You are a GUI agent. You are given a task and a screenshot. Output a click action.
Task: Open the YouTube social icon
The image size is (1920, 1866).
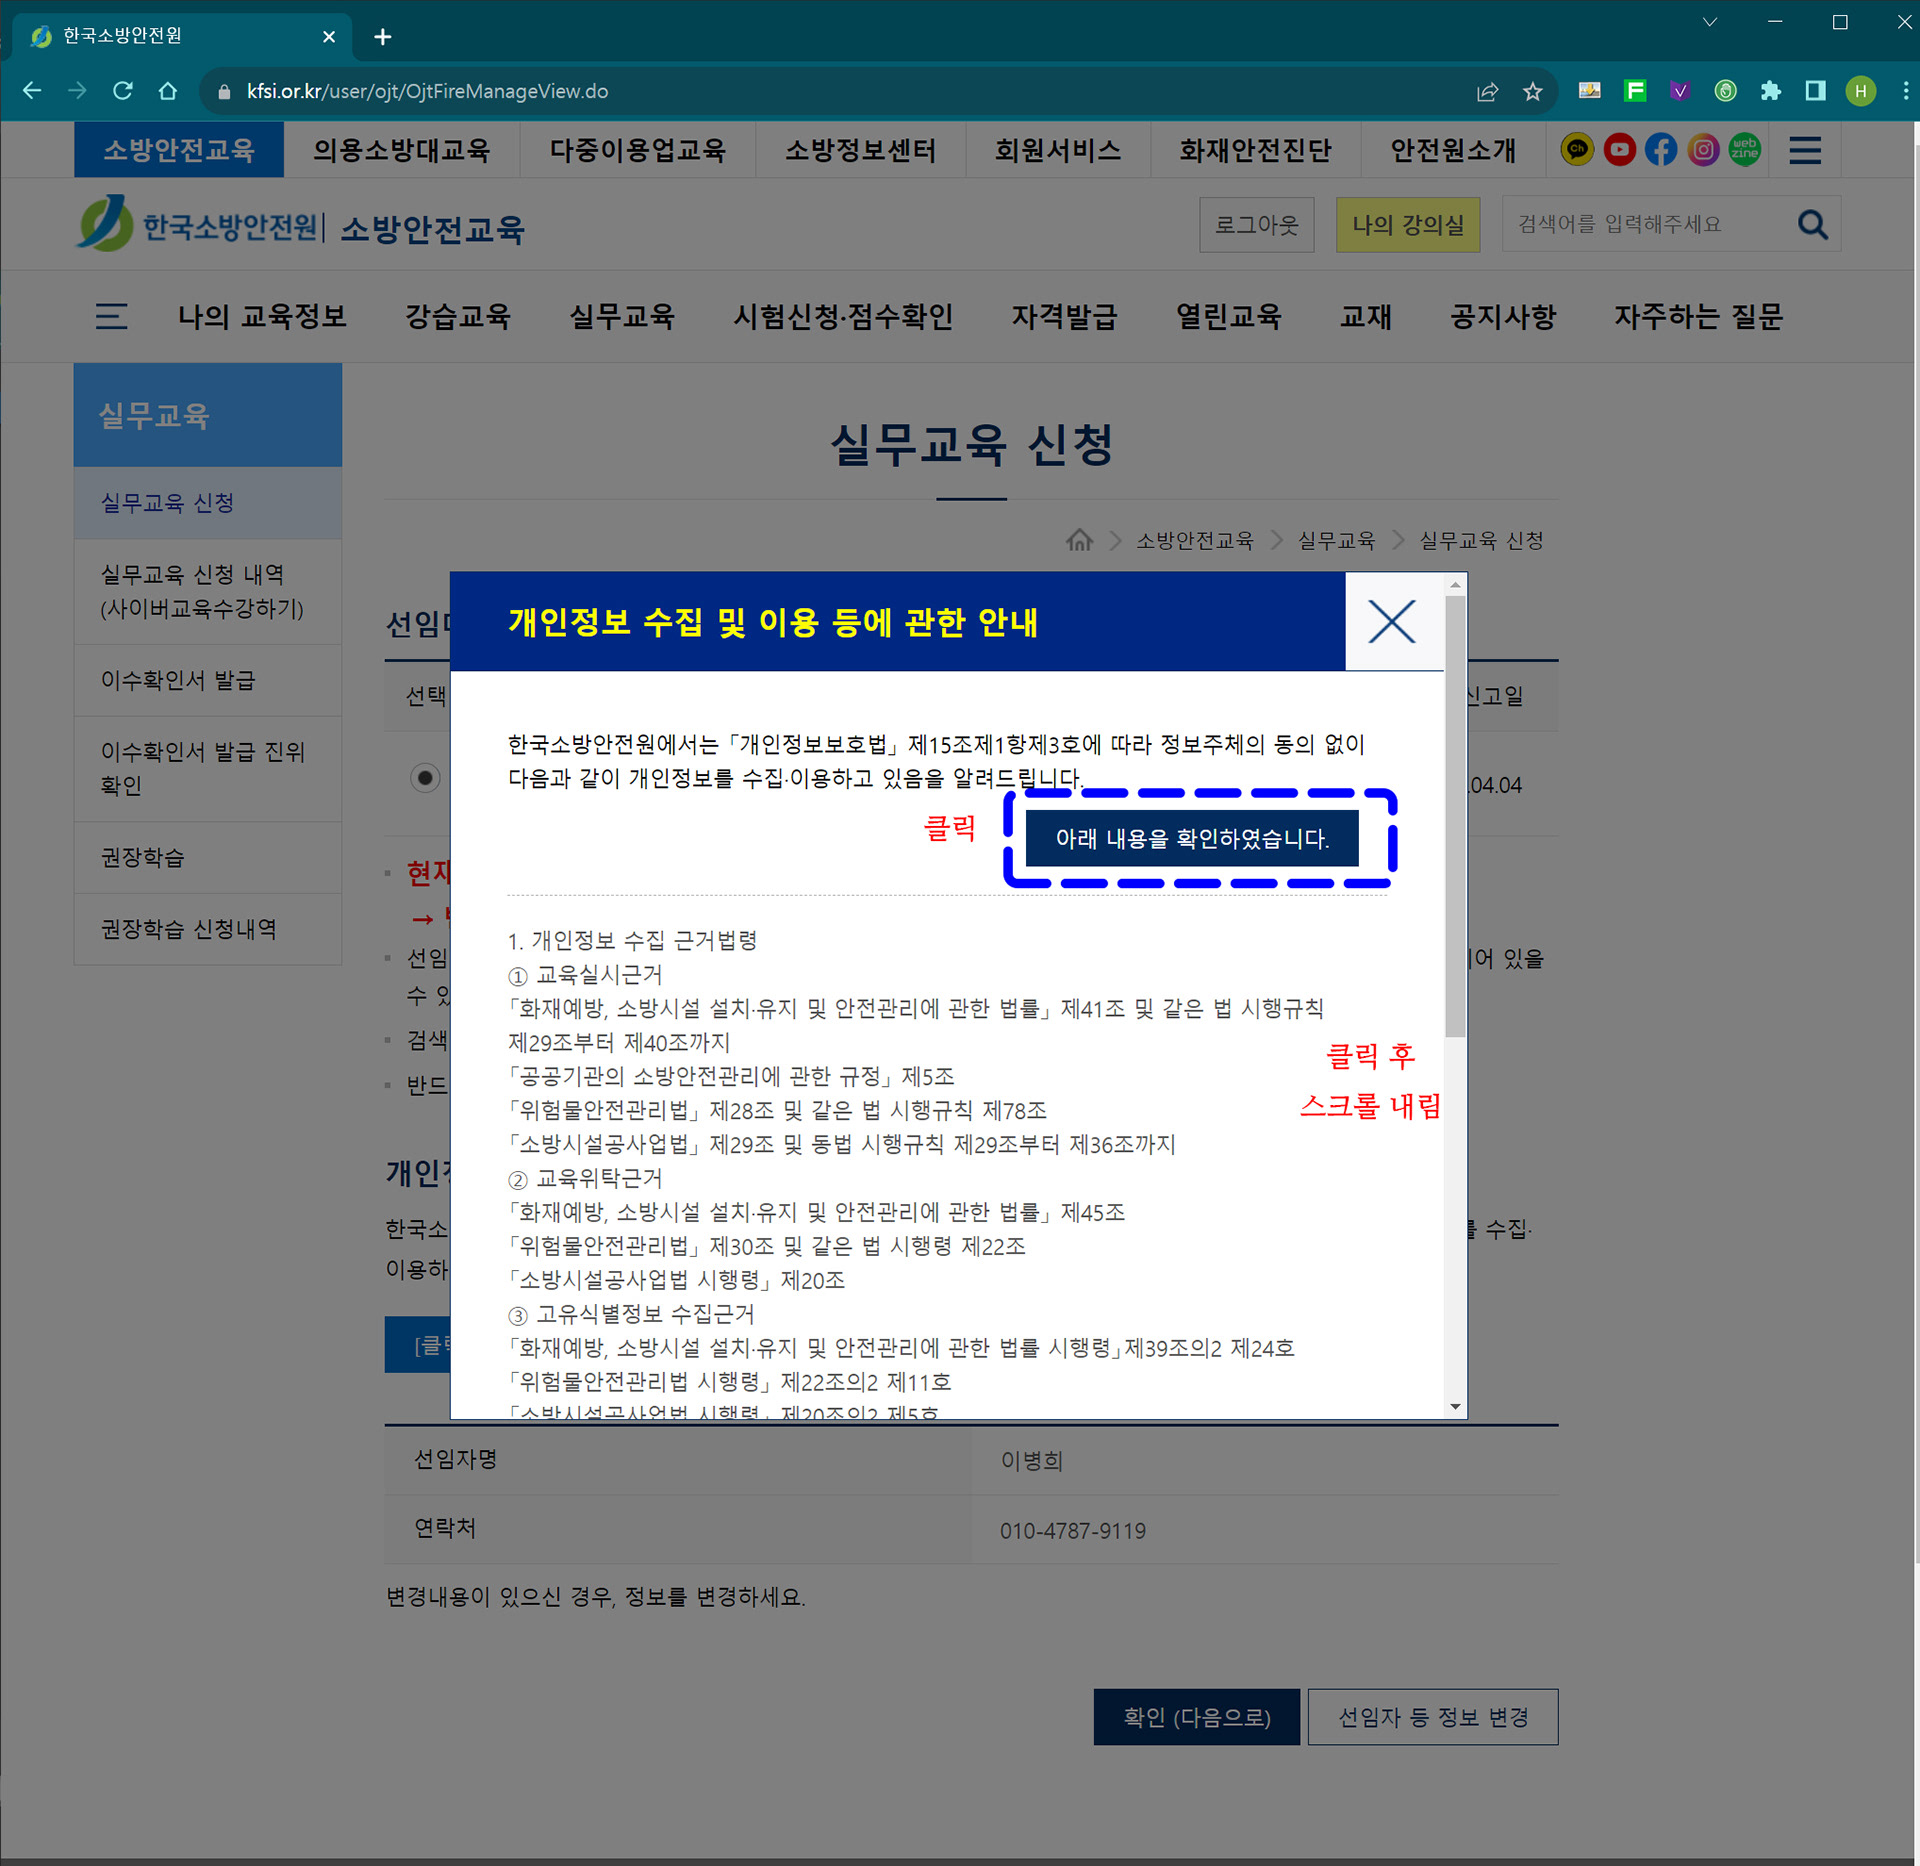pos(1619,150)
